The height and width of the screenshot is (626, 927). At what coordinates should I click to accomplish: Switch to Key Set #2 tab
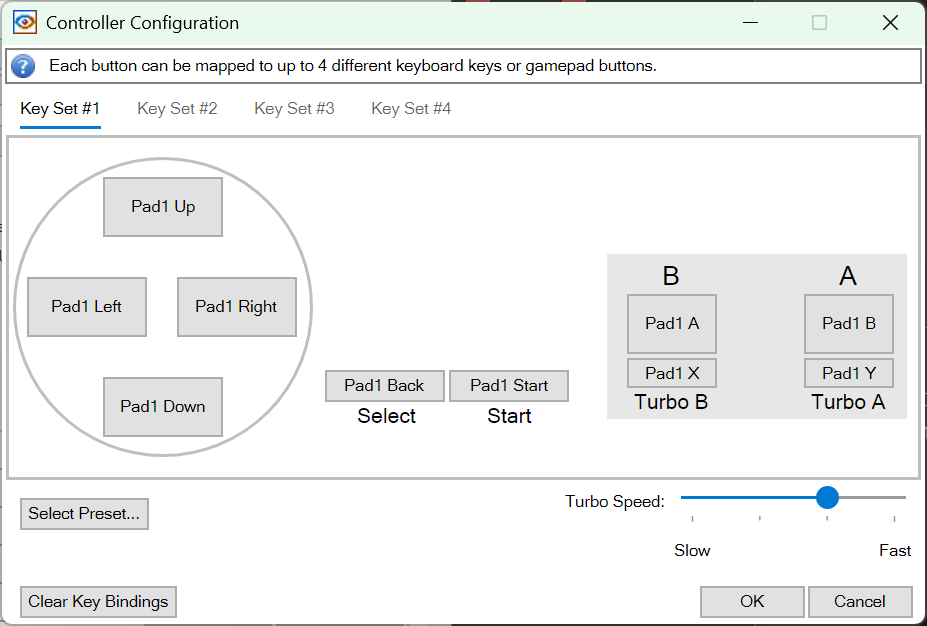tap(177, 108)
